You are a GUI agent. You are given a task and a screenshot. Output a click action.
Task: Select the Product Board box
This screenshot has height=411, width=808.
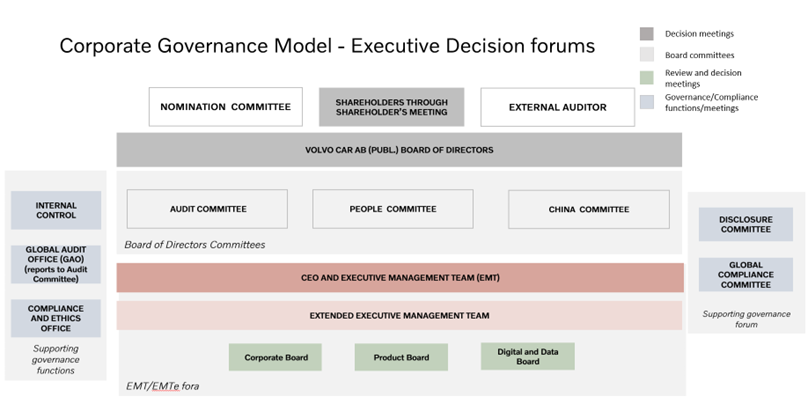401,357
